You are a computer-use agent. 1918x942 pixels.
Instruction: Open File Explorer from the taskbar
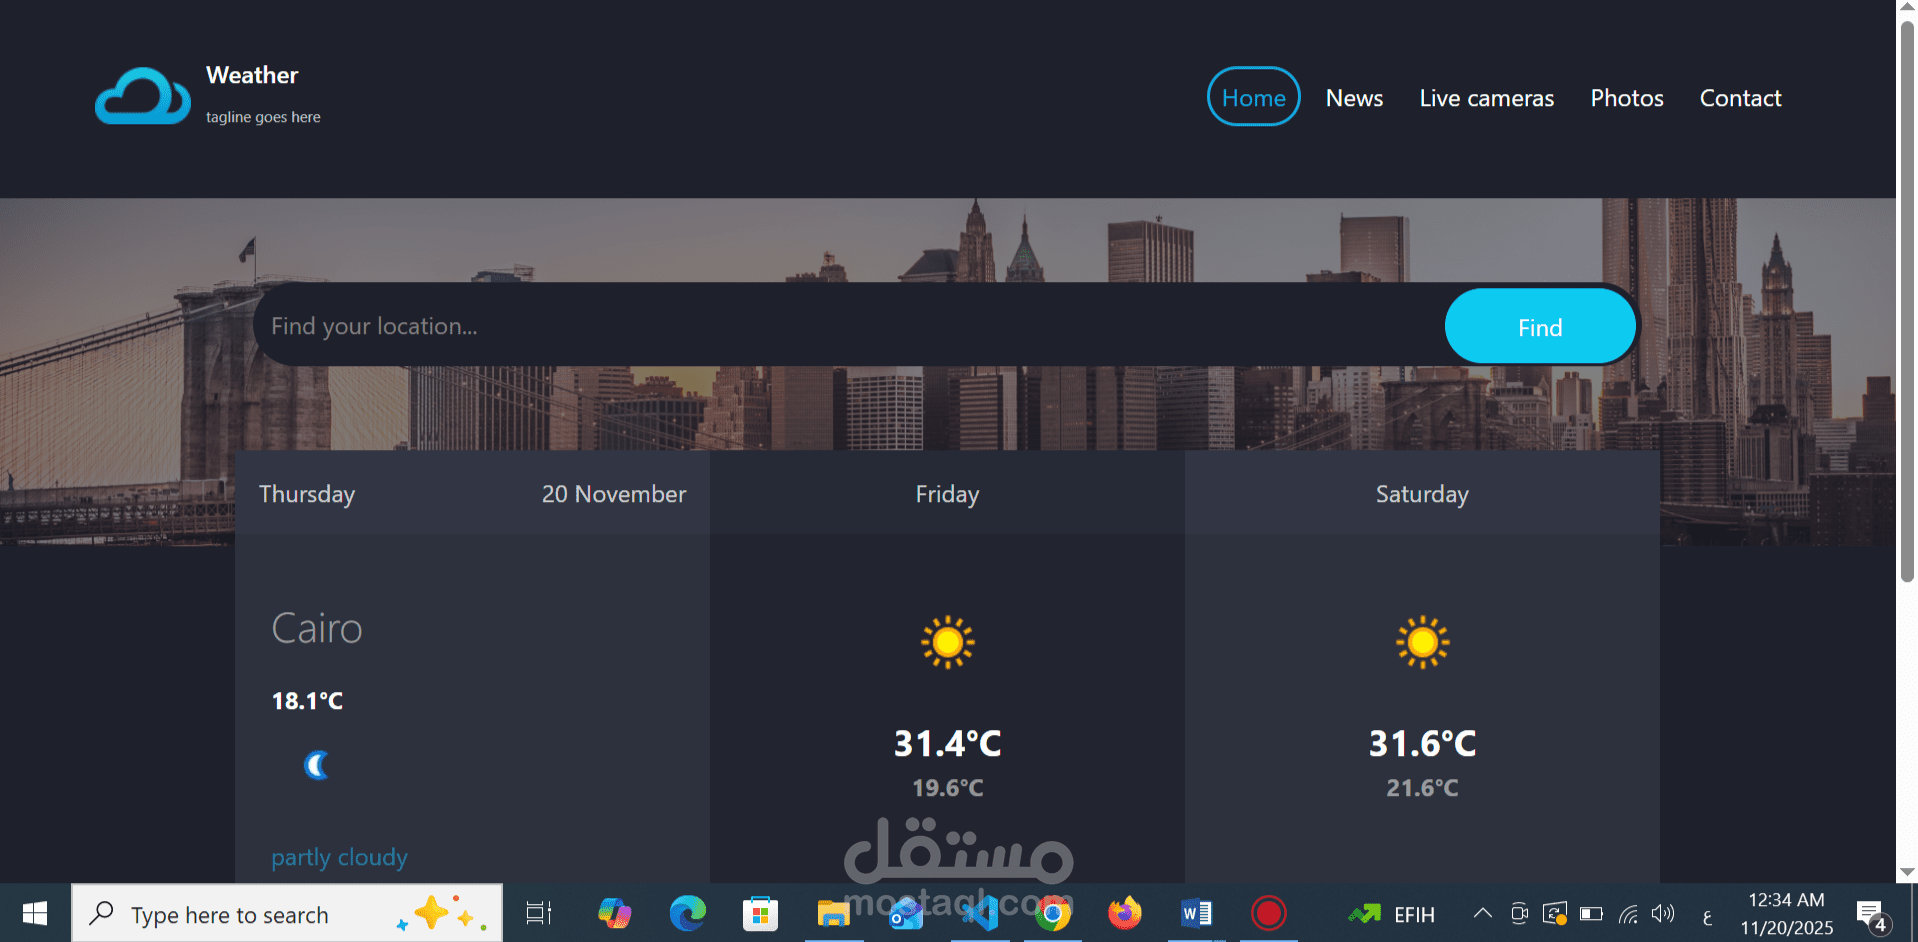coord(833,913)
